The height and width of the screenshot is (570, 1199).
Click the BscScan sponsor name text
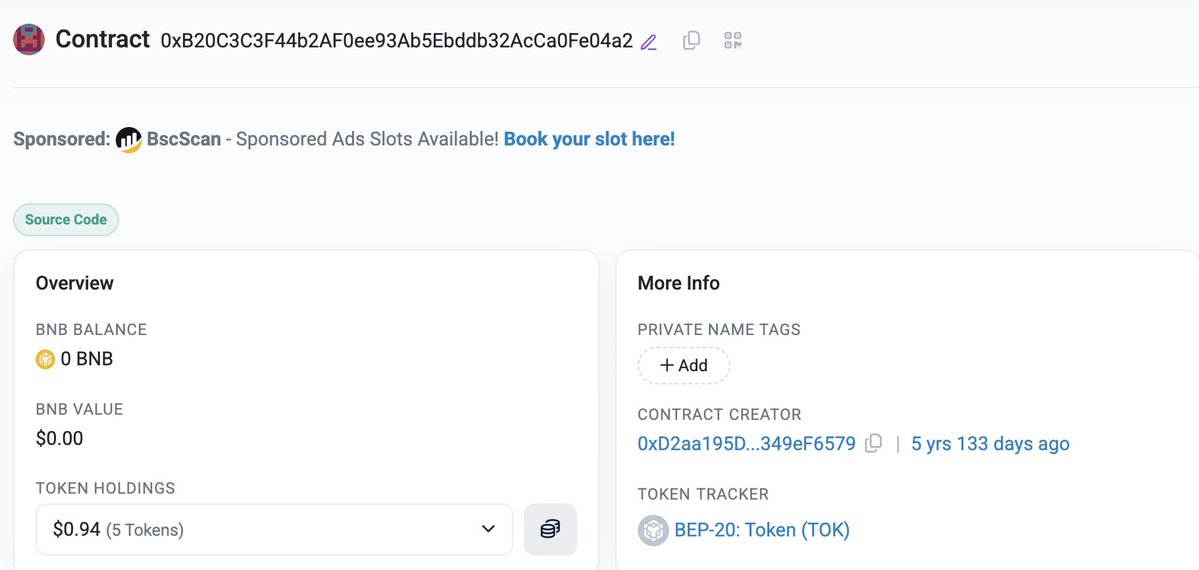click(185, 139)
